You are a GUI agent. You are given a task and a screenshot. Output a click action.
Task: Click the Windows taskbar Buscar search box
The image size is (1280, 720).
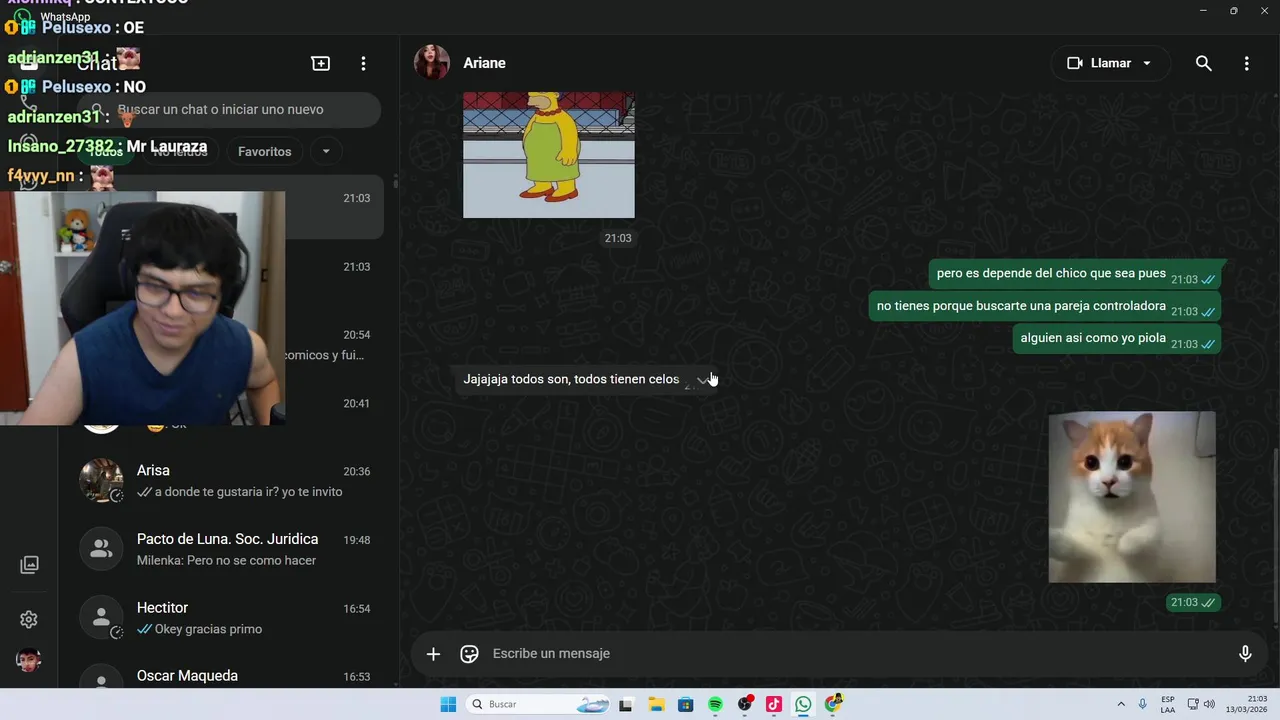point(539,704)
